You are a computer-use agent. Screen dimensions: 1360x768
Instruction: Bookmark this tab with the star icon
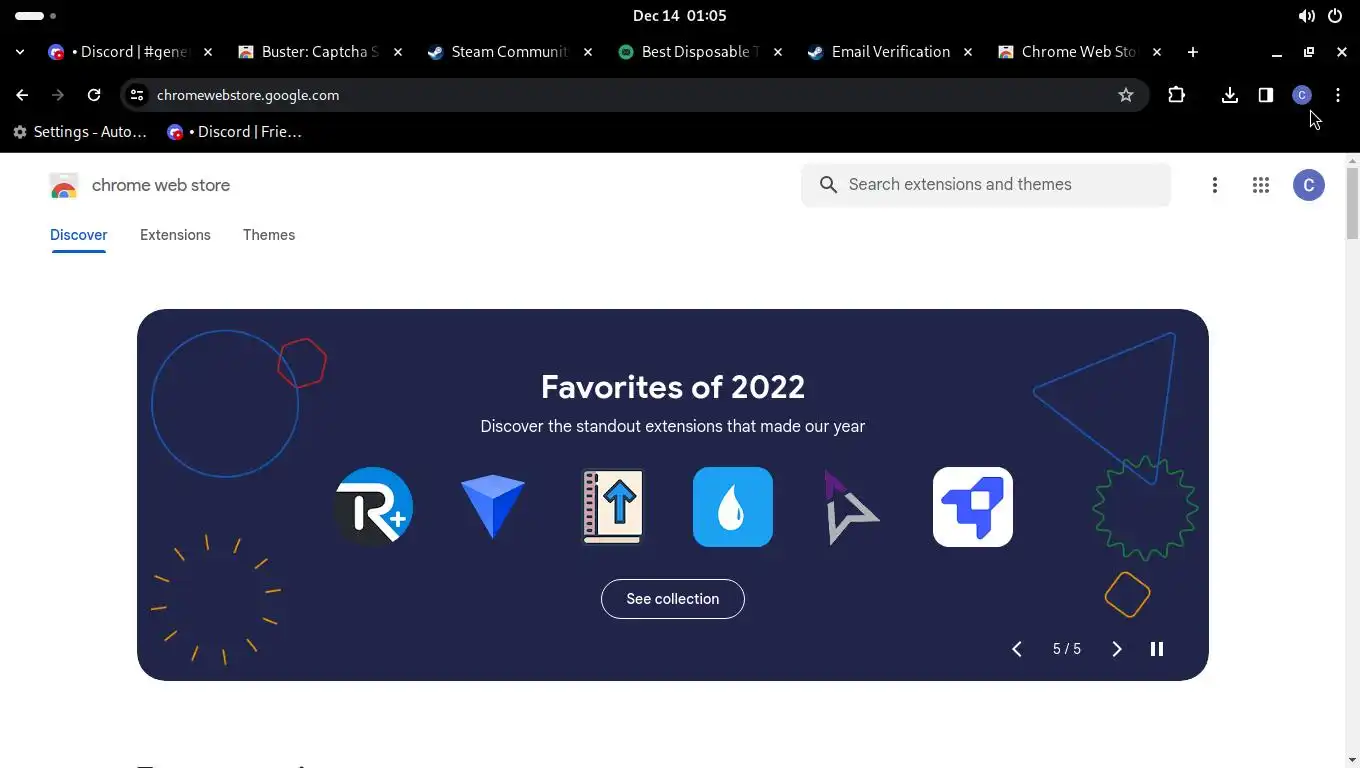pyautogui.click(x=1126, y=95)
